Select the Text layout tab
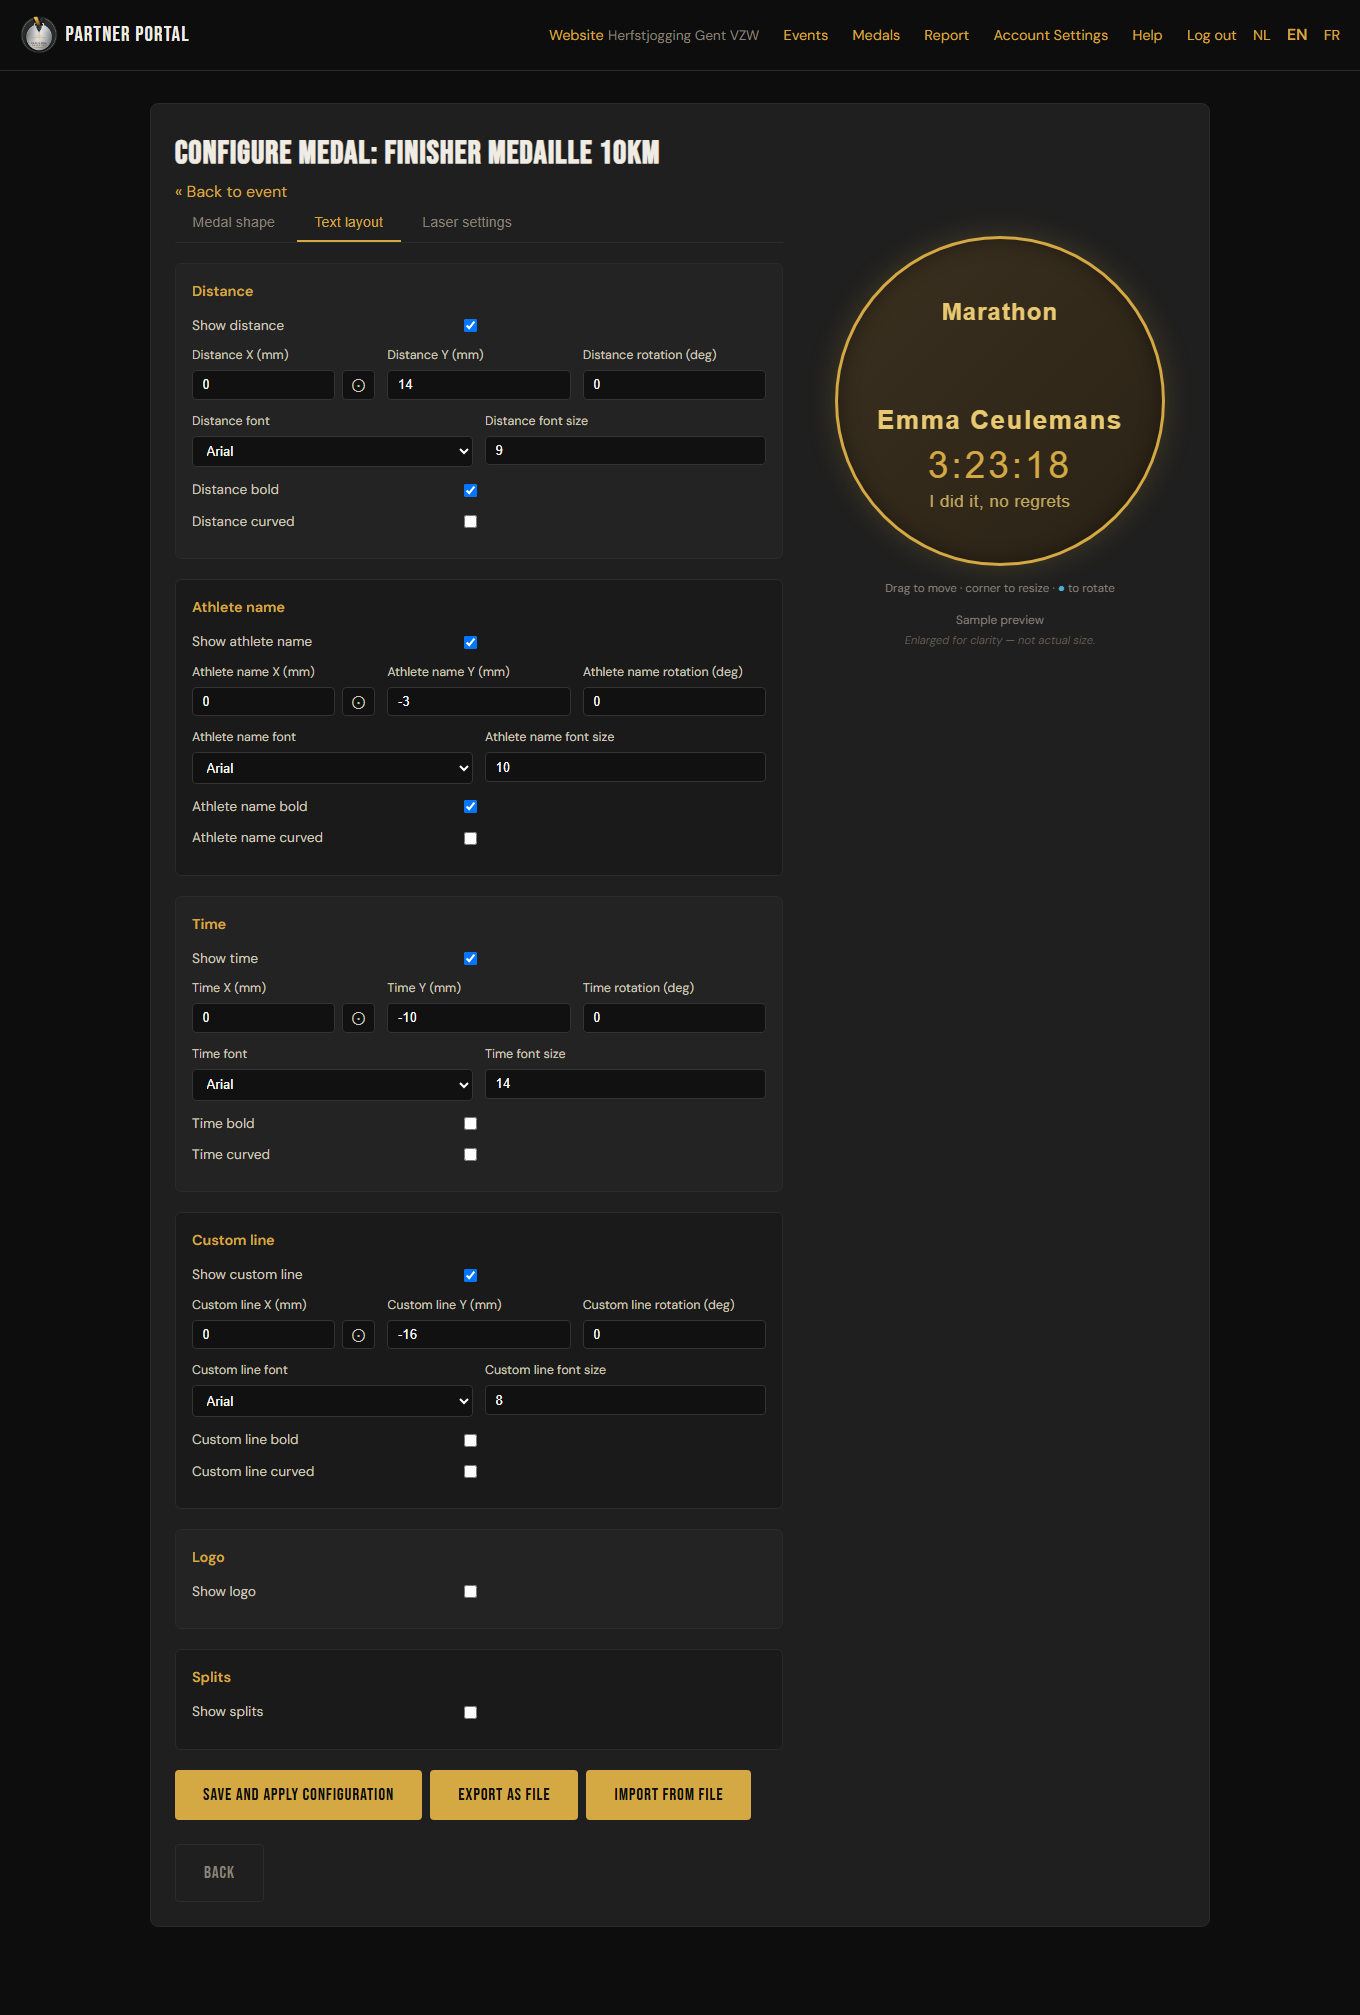The width and height of the screenshot is (1360, 2015). tap(349, 222)
